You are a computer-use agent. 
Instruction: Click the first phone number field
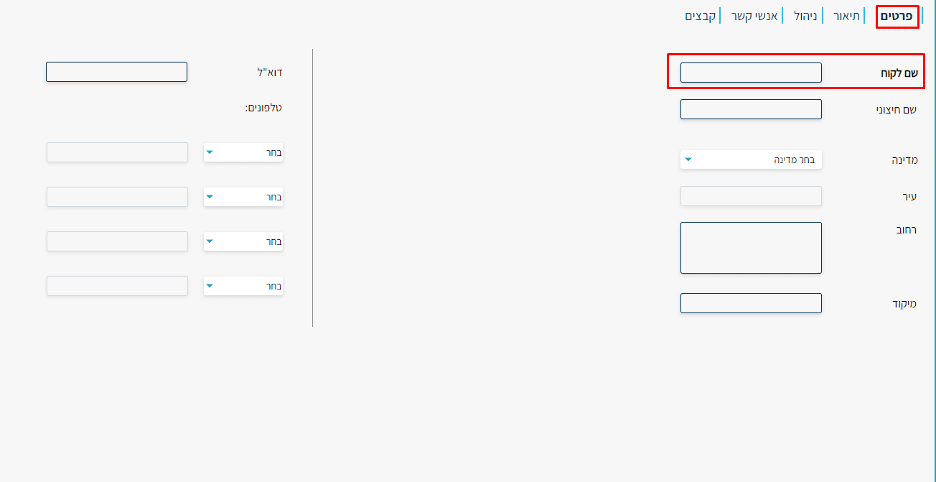(x=117, y=152)
